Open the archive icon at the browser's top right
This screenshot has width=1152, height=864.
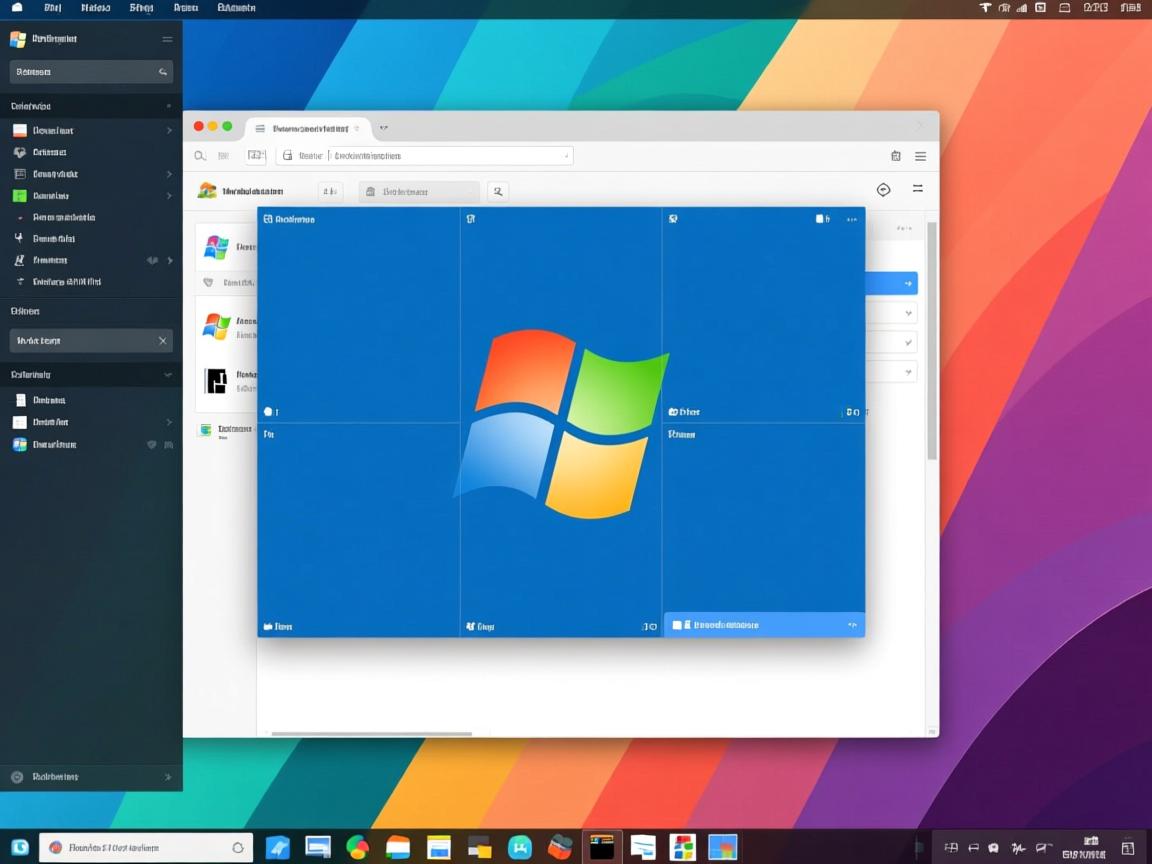tap(895, 155)
